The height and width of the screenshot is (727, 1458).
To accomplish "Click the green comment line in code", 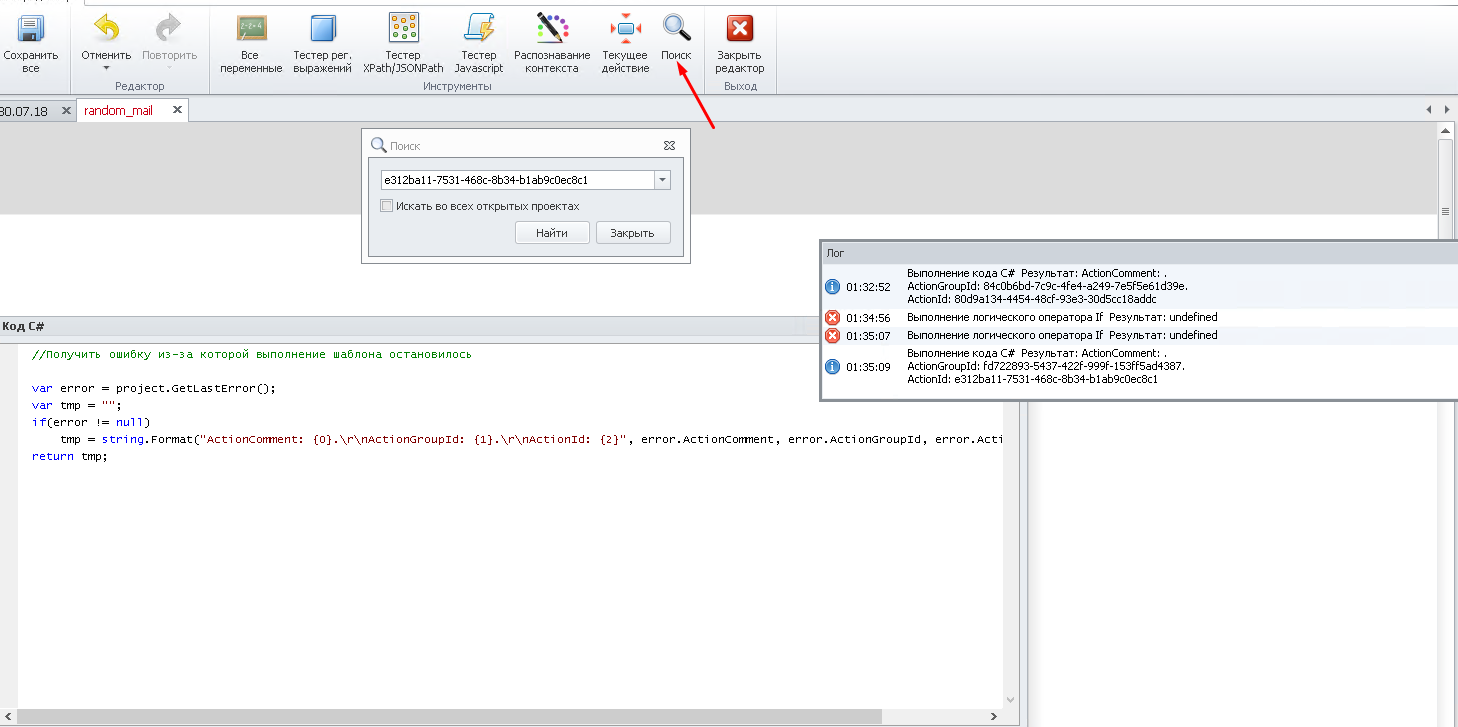I will (x=251, y=354).
